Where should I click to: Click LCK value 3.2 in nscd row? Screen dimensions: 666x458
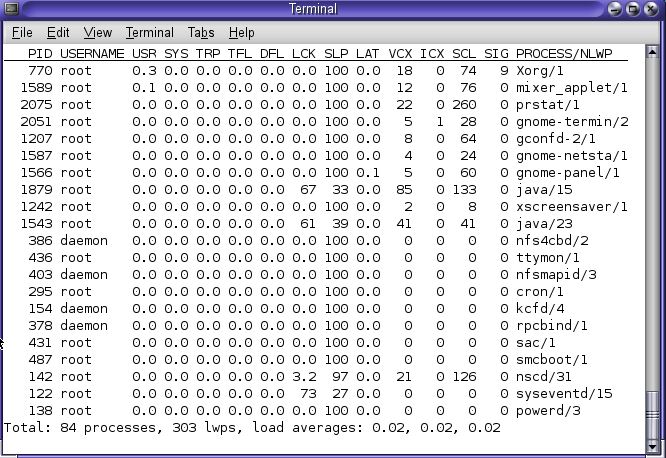[304, 376]
